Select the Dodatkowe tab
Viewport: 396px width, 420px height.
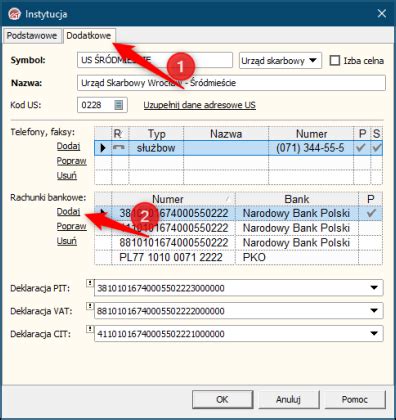click(x=89, y=36)
